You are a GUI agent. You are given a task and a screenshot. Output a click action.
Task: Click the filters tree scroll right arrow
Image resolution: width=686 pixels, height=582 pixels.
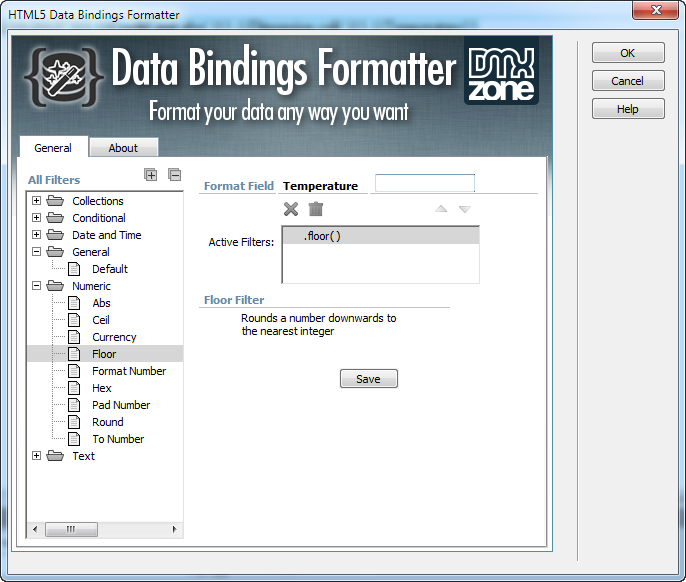point(175,529)
